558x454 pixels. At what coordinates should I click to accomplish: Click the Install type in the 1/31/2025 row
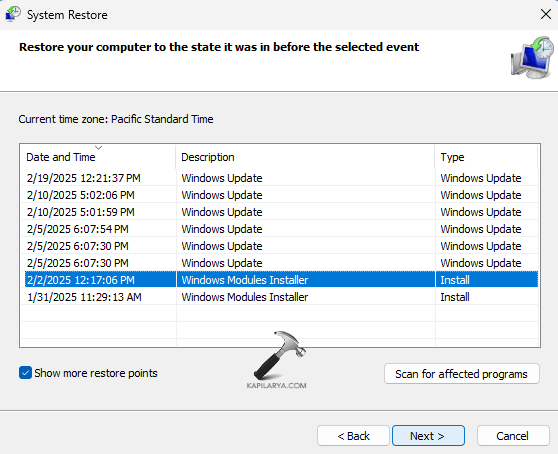454,297
